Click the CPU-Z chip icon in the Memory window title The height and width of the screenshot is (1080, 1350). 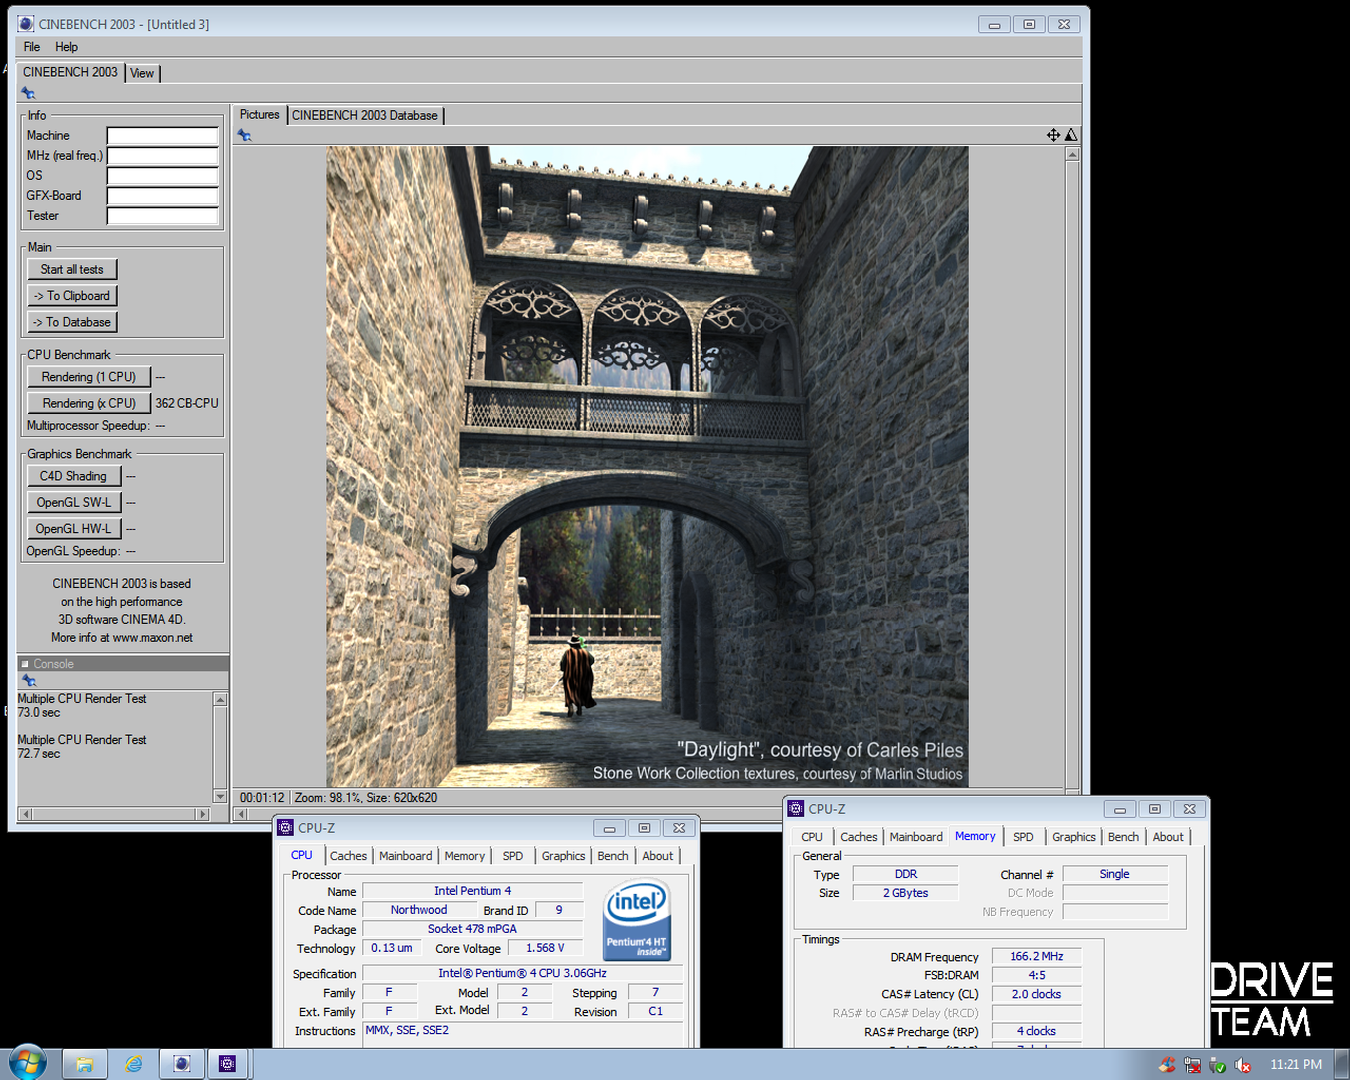pyautogui.click(x=796, y=809)
